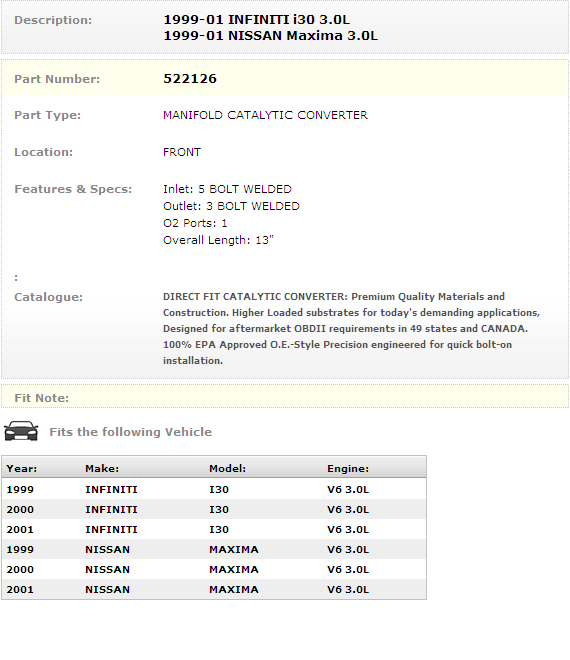
Task: Select part number 522126
Action: tap(190, 79)
